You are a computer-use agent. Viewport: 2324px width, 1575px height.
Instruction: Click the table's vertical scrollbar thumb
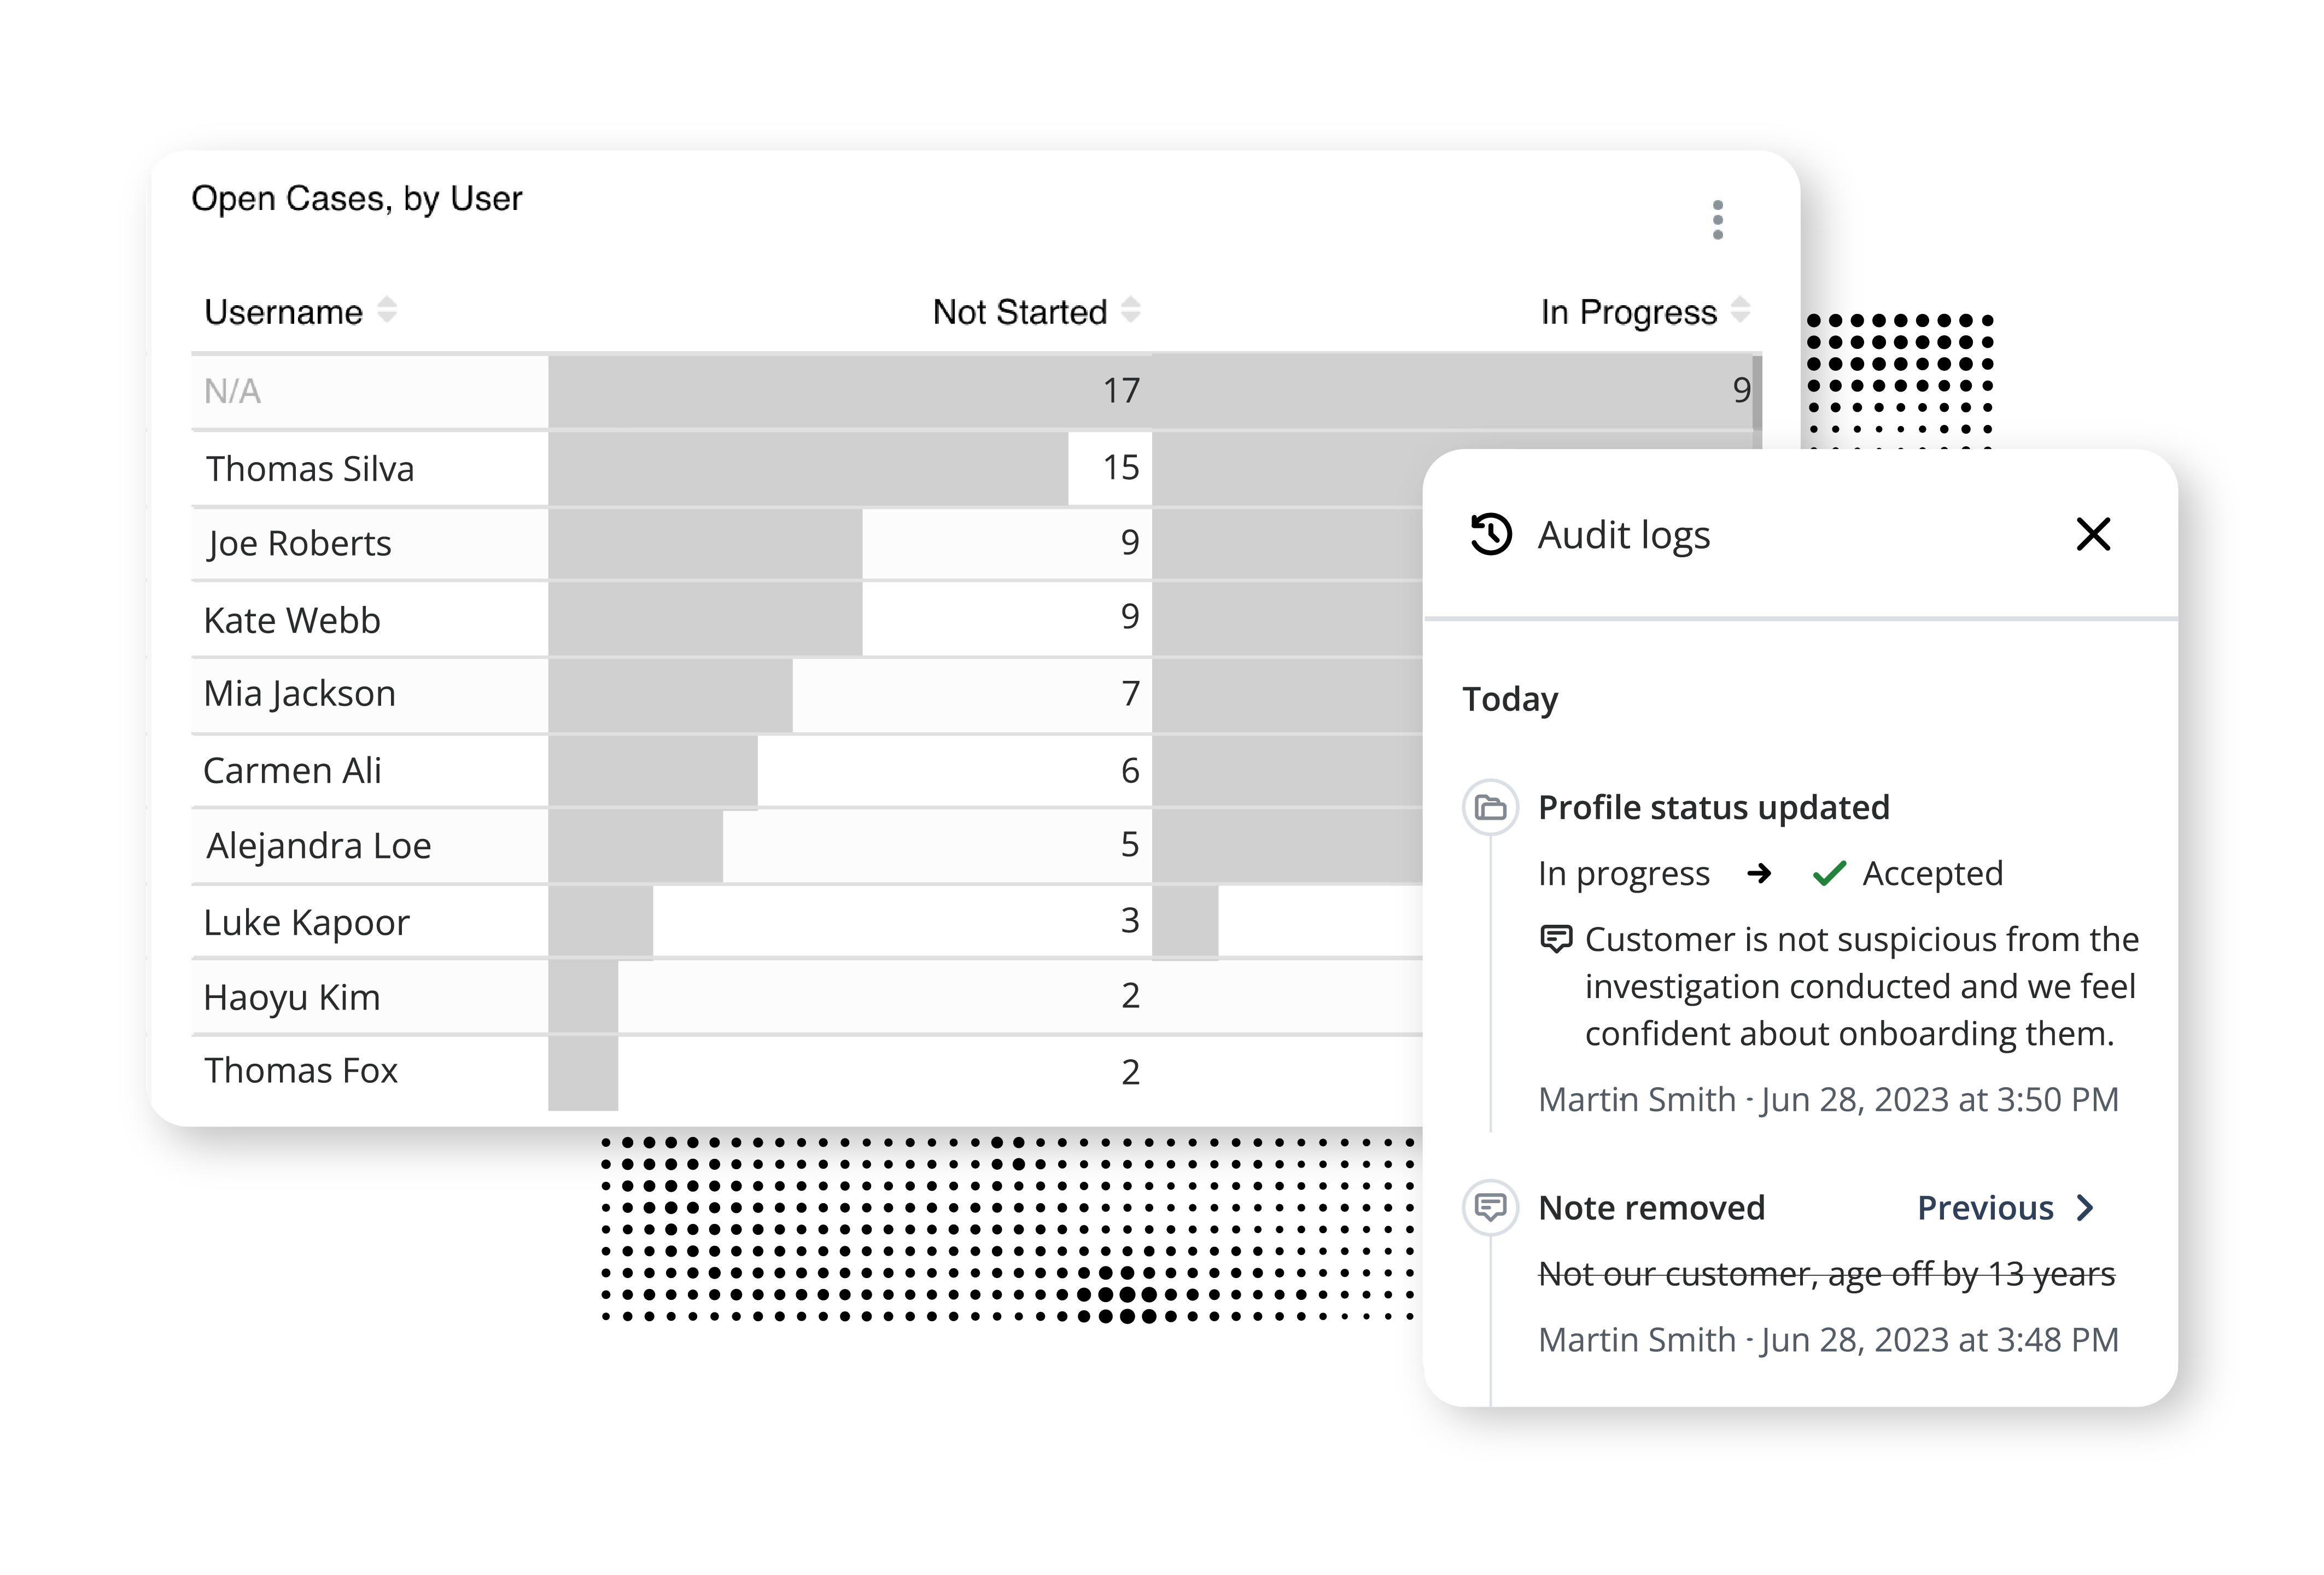point(1757,392)
